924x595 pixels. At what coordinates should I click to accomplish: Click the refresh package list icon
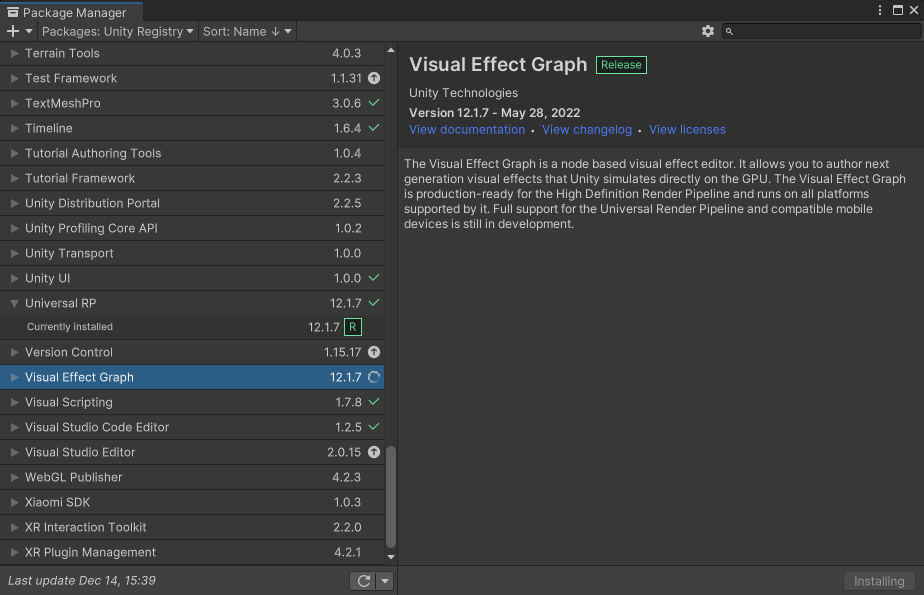coord(363,581)
